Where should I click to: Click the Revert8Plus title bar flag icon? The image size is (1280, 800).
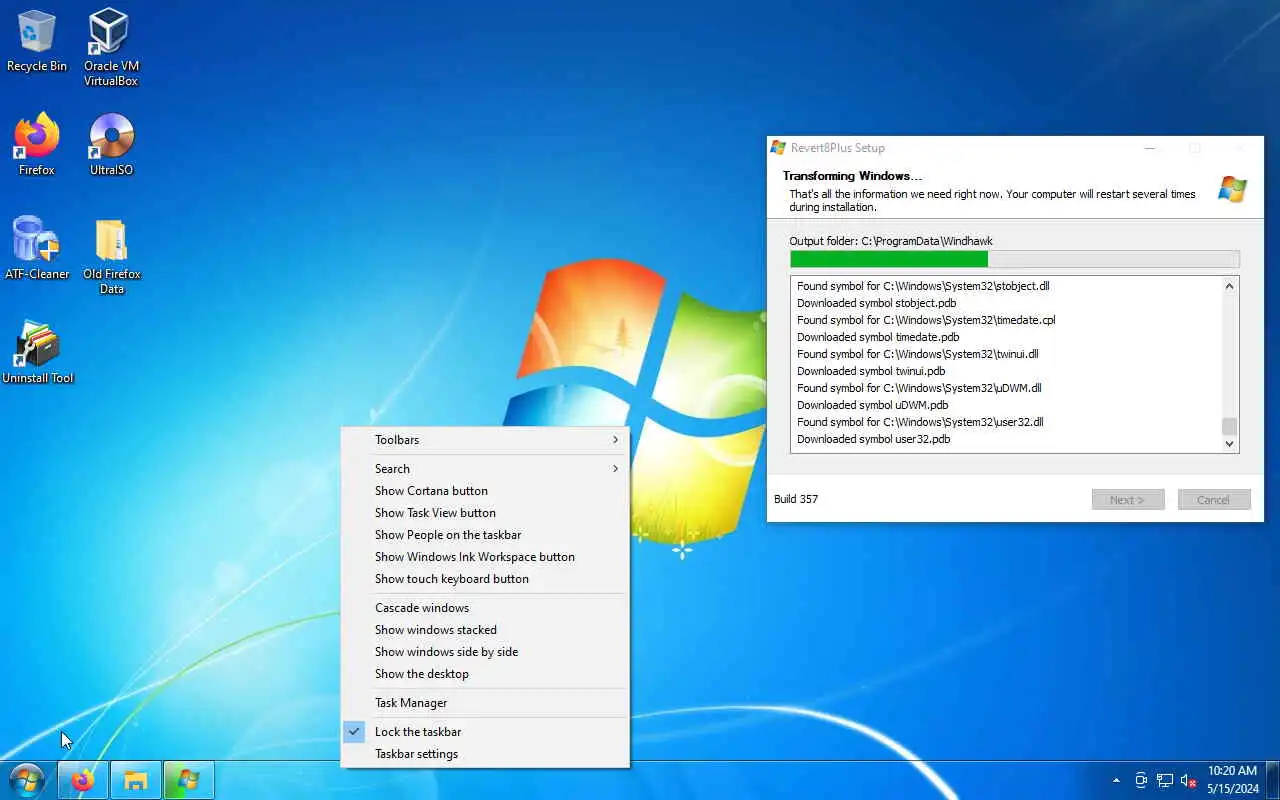pyautogui.click(x=778, y=148)
